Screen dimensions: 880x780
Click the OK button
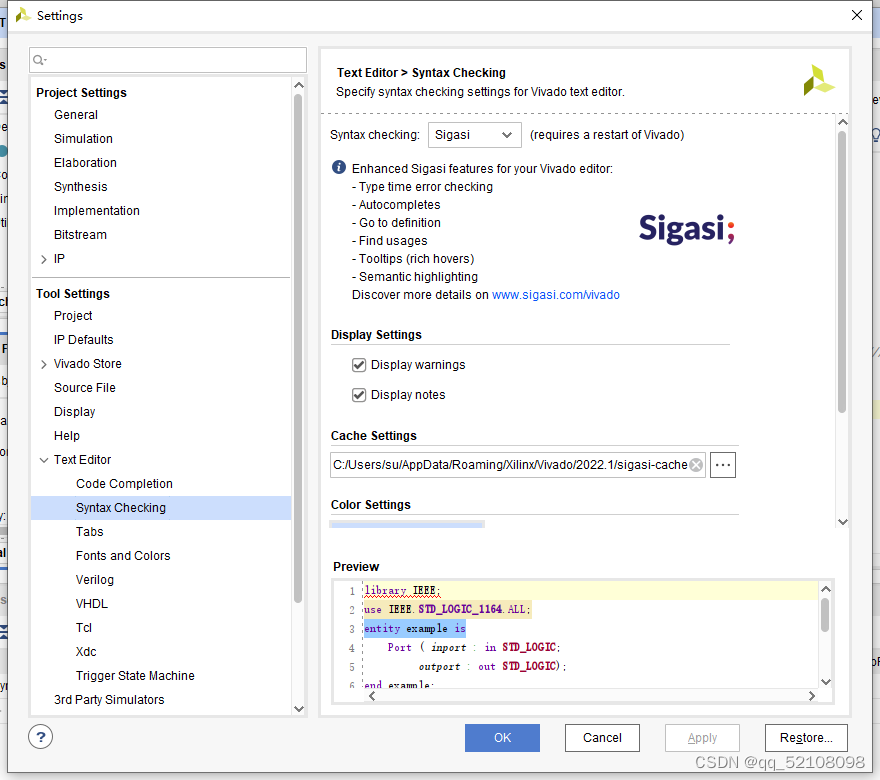tap(502, 737)
